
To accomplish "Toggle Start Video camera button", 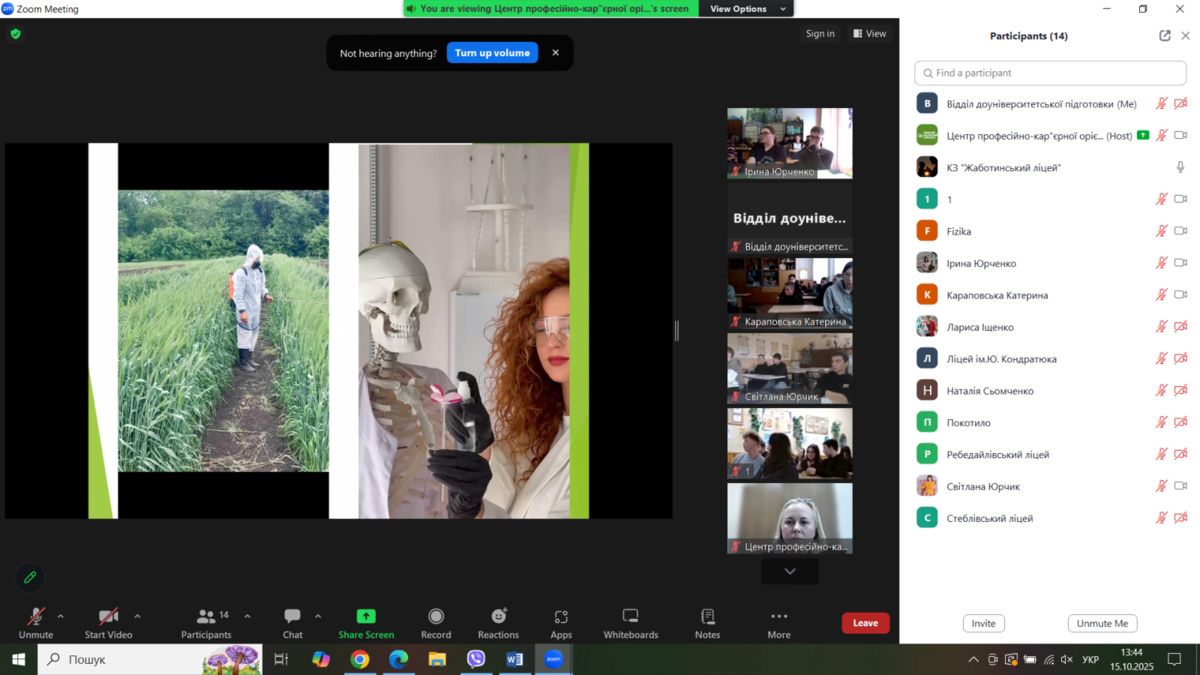I will click(108, 622).
